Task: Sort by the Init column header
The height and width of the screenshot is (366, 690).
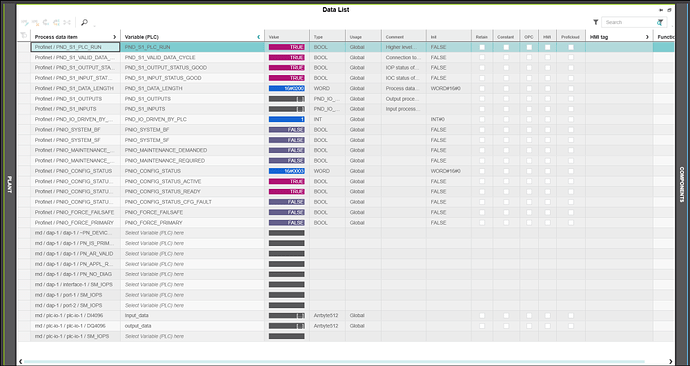Action: point(449,37)
